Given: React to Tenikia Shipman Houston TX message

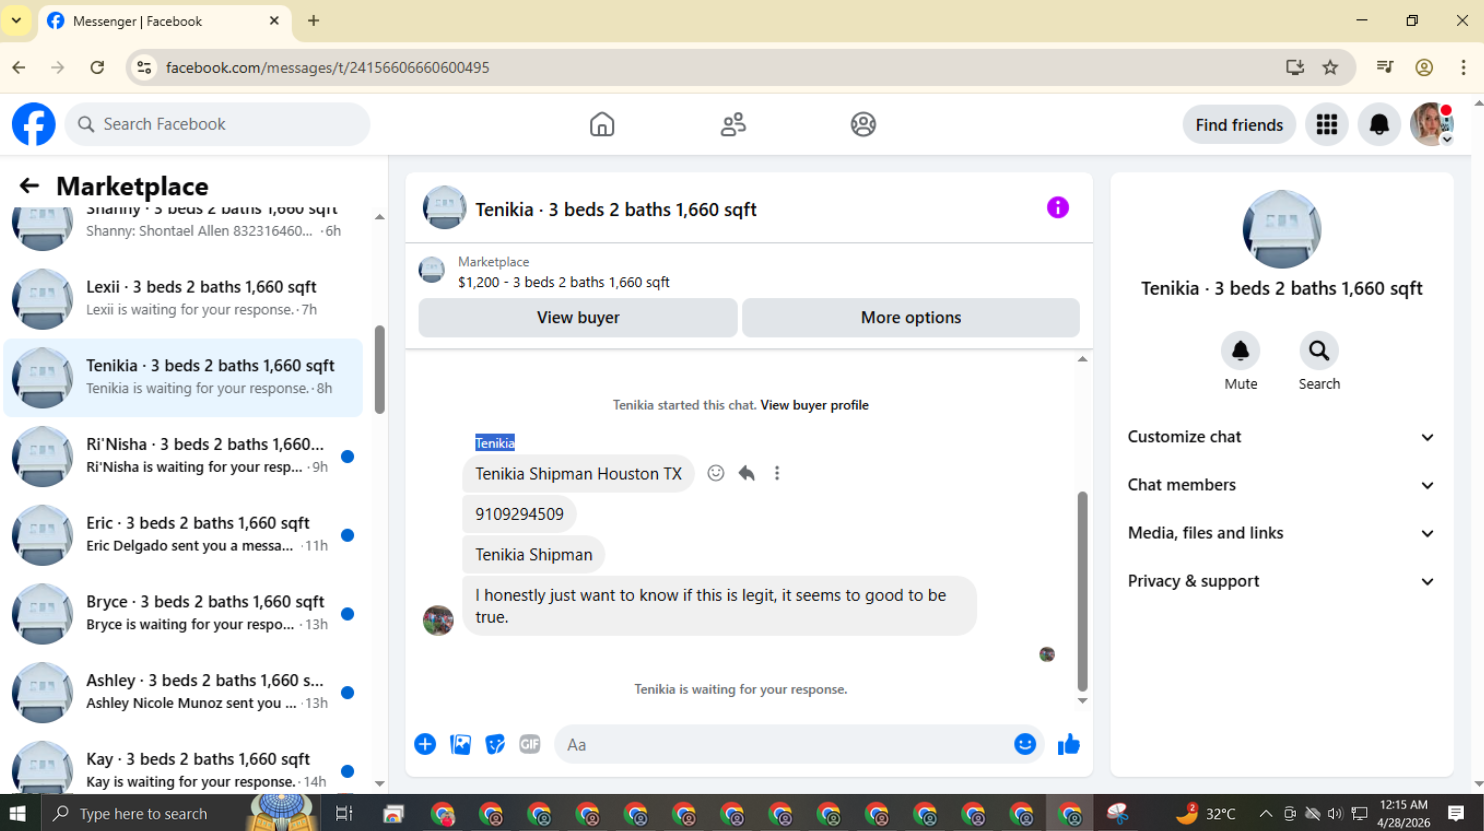Looking at the screenshot, I should pos(716,473).
